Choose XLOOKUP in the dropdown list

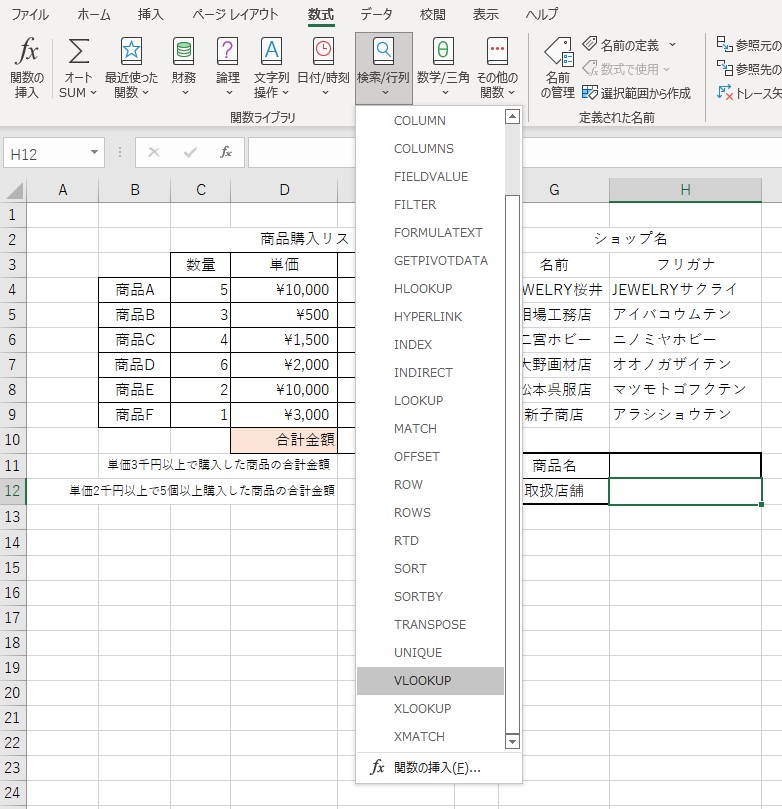[x=422, y=709]
